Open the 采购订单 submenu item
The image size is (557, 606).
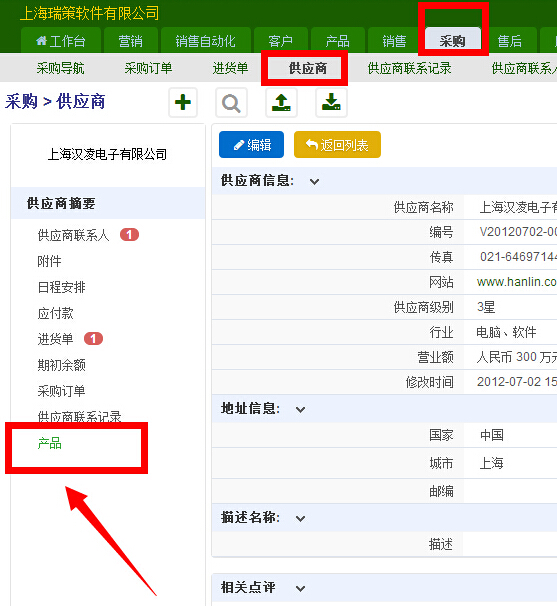[x=148, y=68]
